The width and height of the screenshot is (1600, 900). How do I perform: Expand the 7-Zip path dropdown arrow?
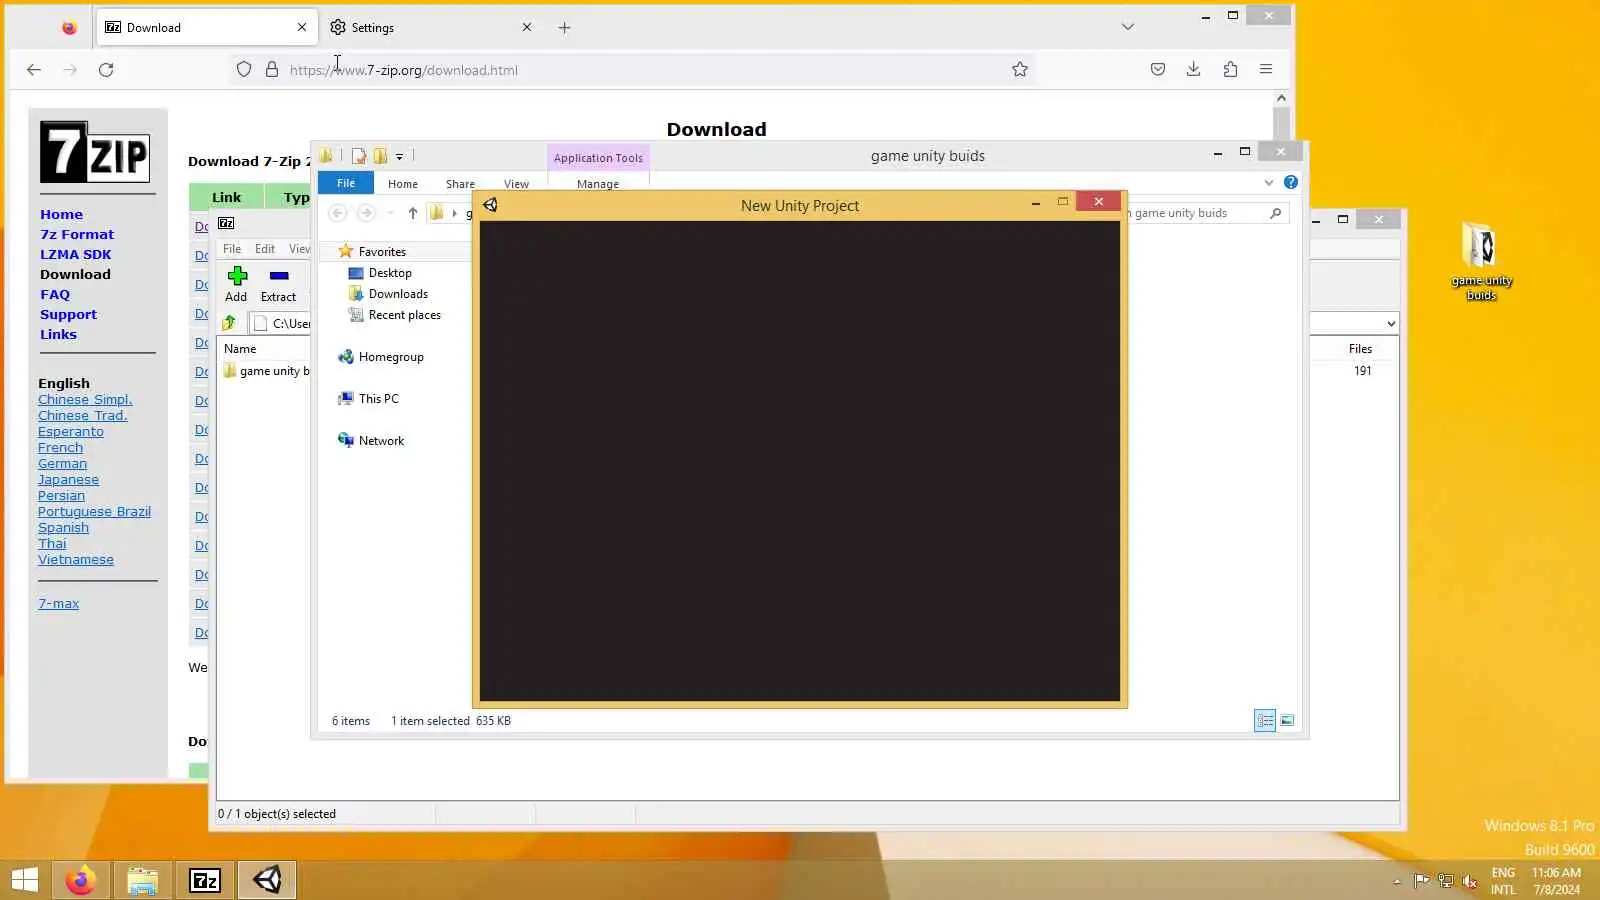click(1391, 324)
